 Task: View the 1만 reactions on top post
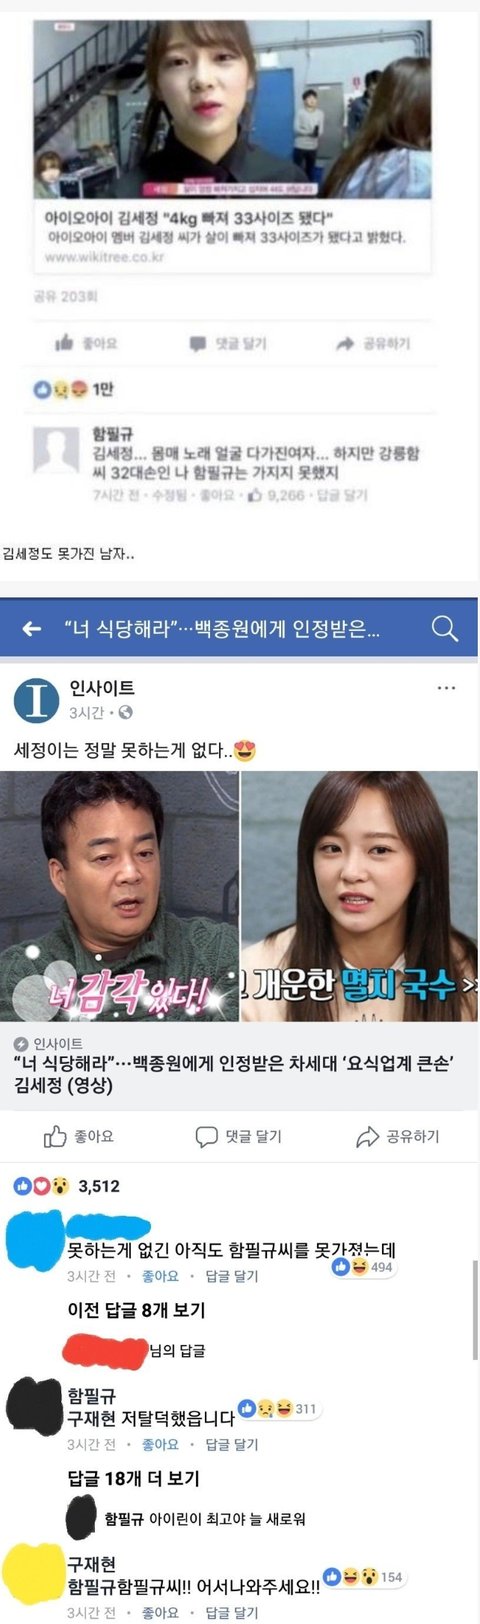click(x=74, y=389)
